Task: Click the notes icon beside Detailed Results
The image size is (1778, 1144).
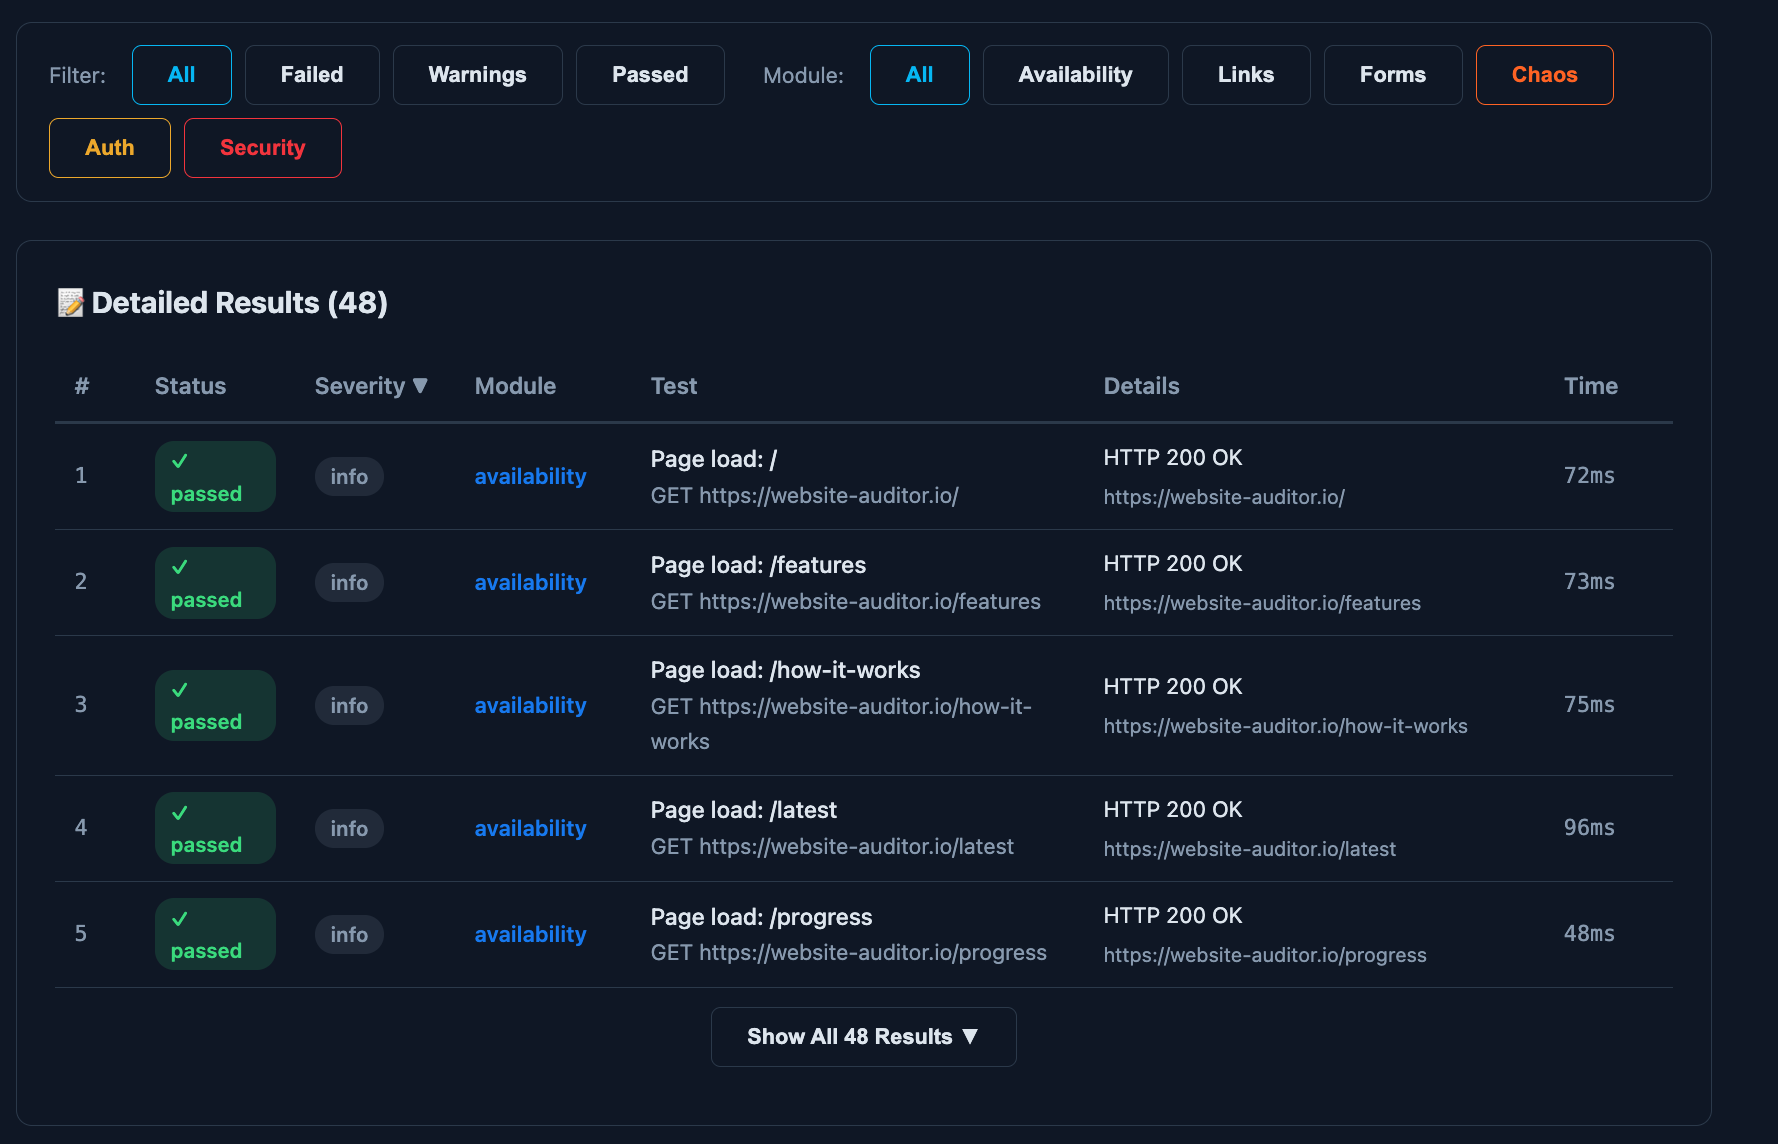Action: 69,302
